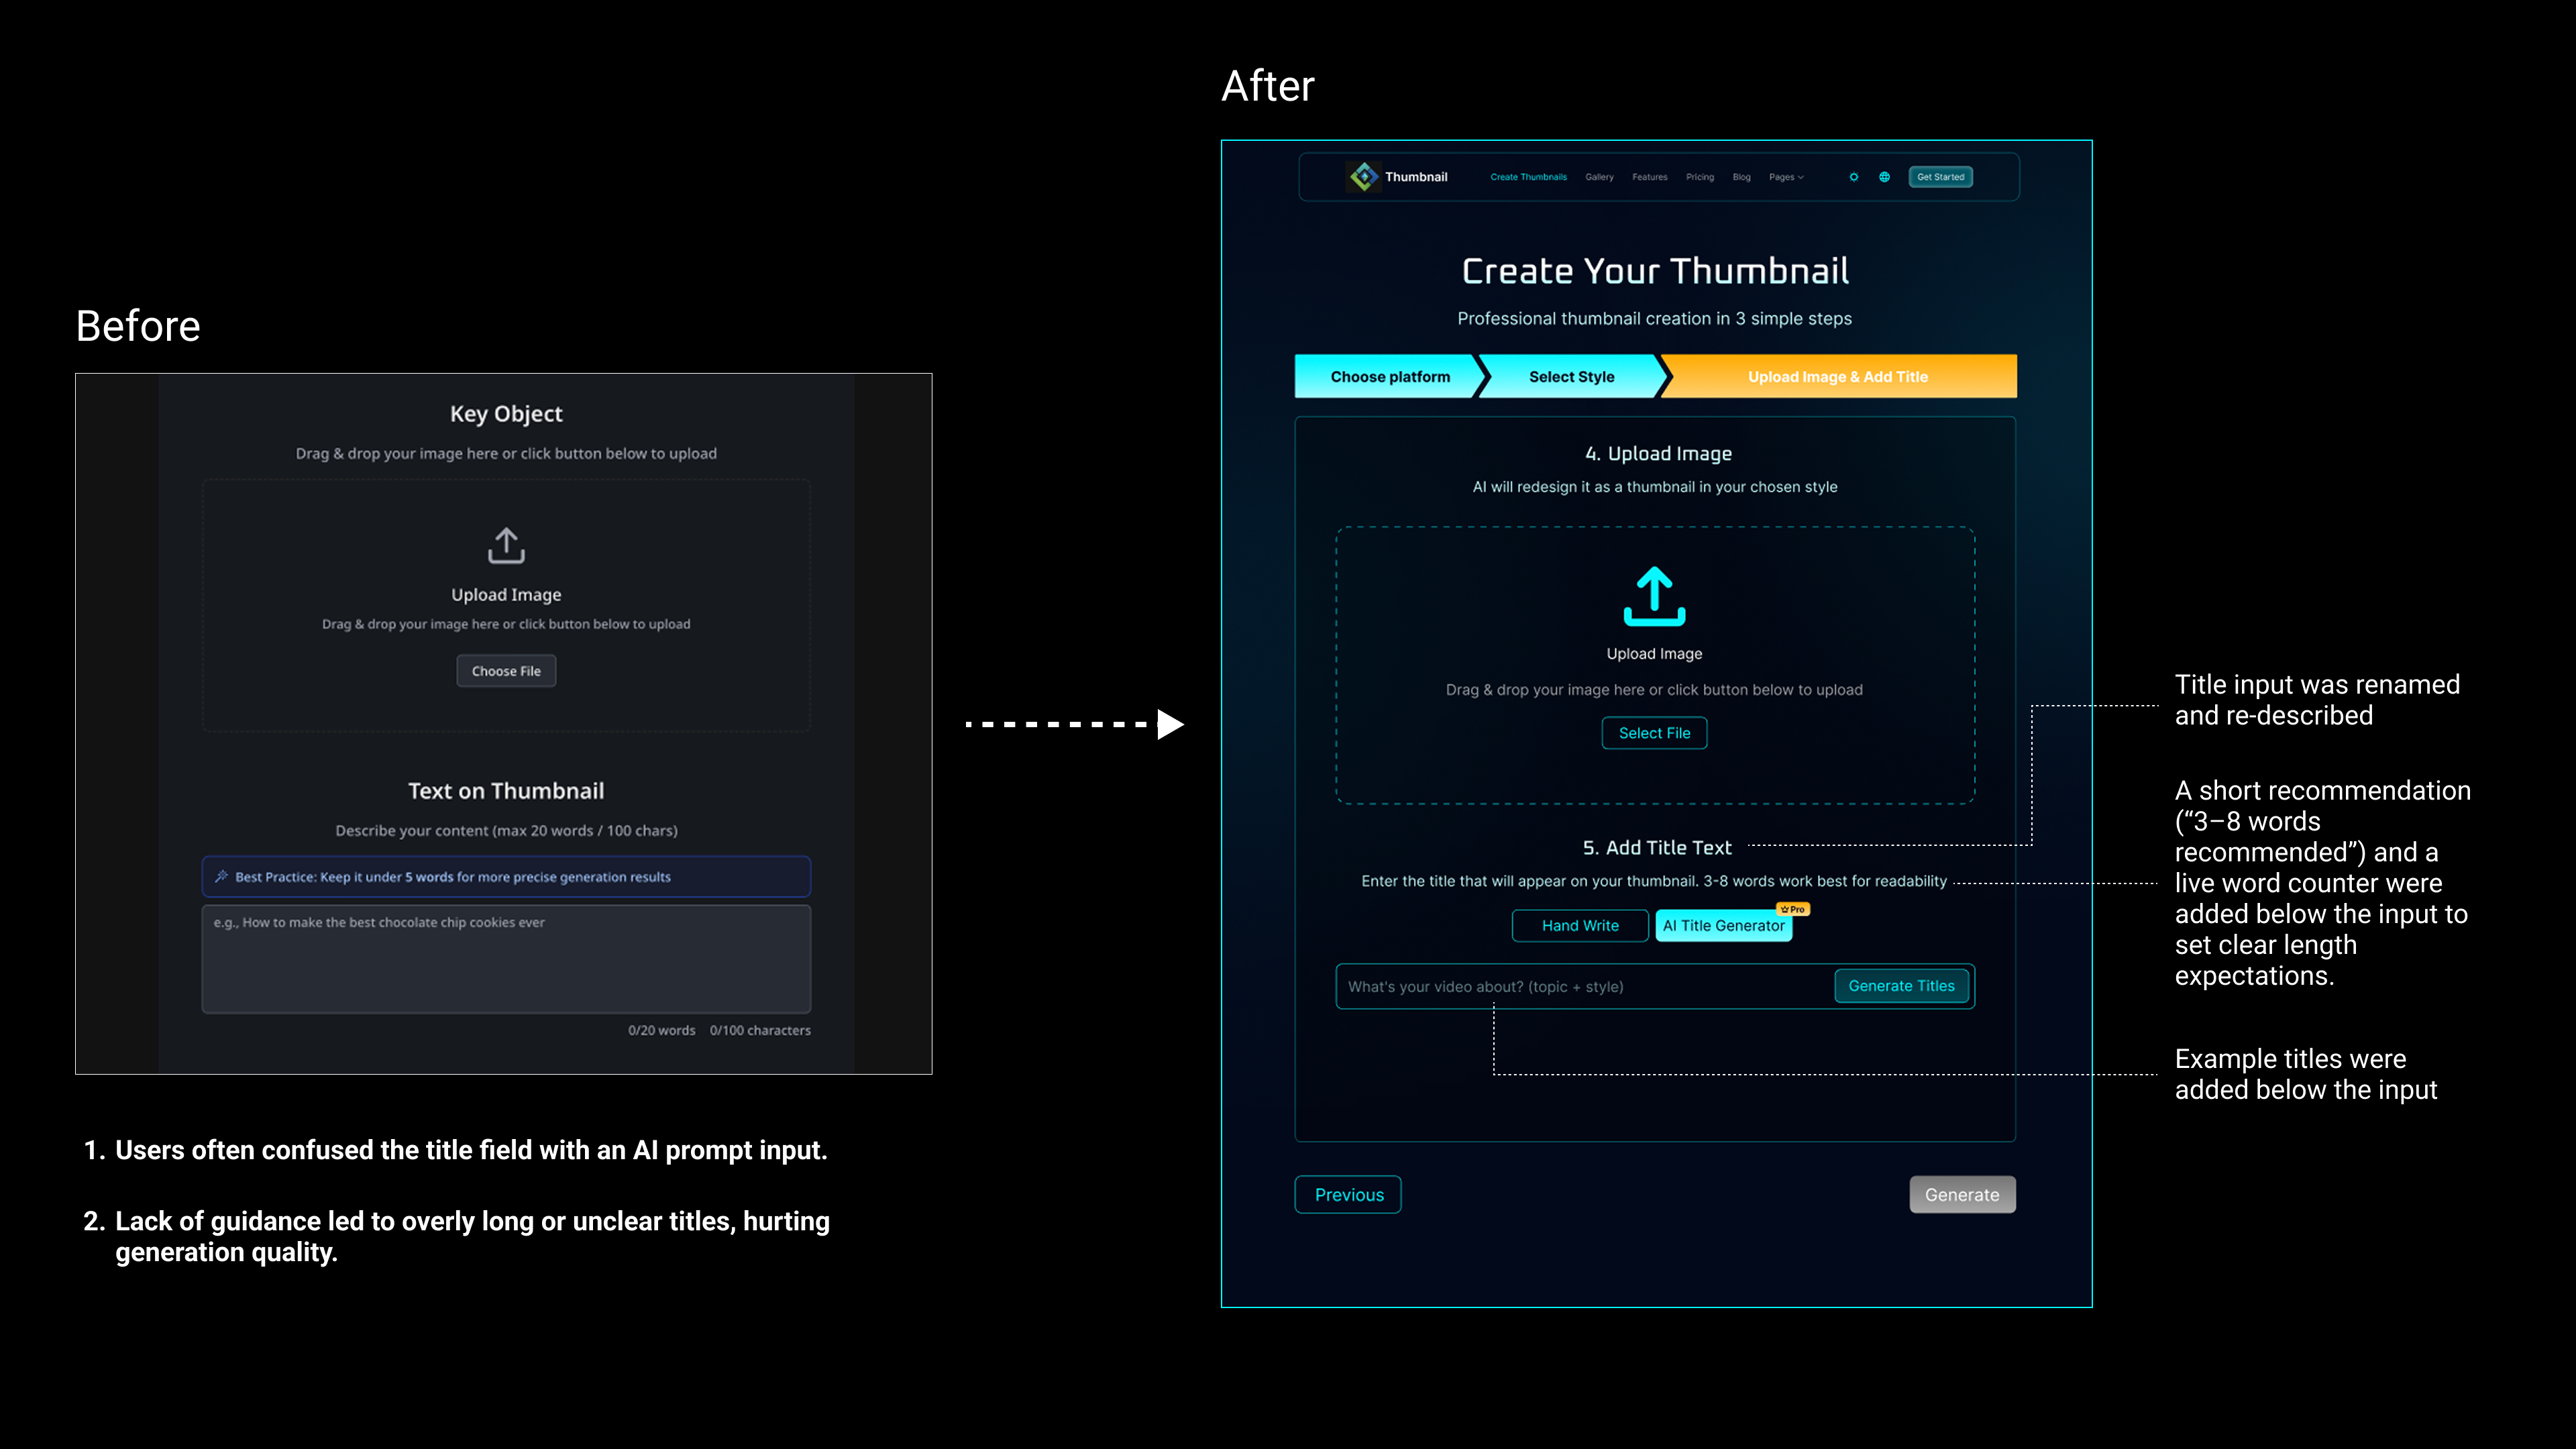The width and height of the screenshot is (2576, 1449).
Task: Switch to AI Title Generator mode
Action: tap(1723, 925)
